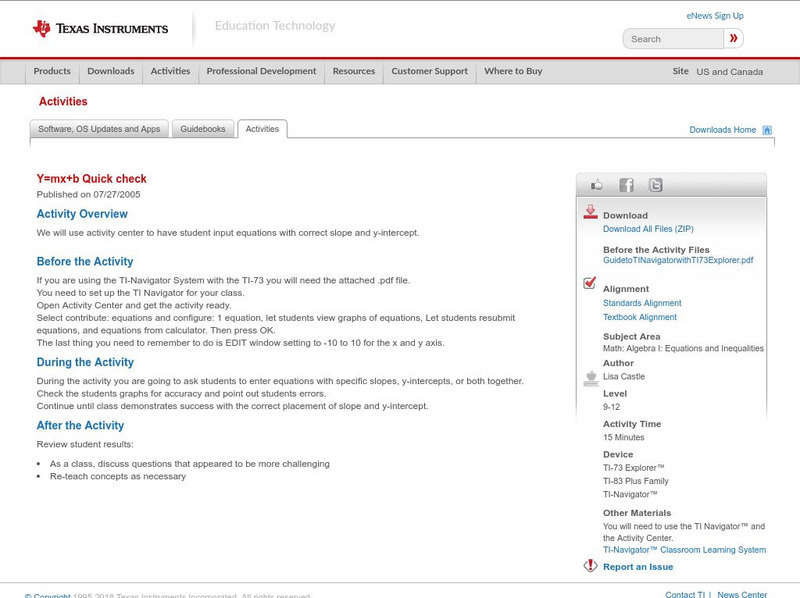Click the Y=mx+b Quick check title
The height and width of the screenshot is (598, 800).
pyautogui.click(x=91, y=179)
